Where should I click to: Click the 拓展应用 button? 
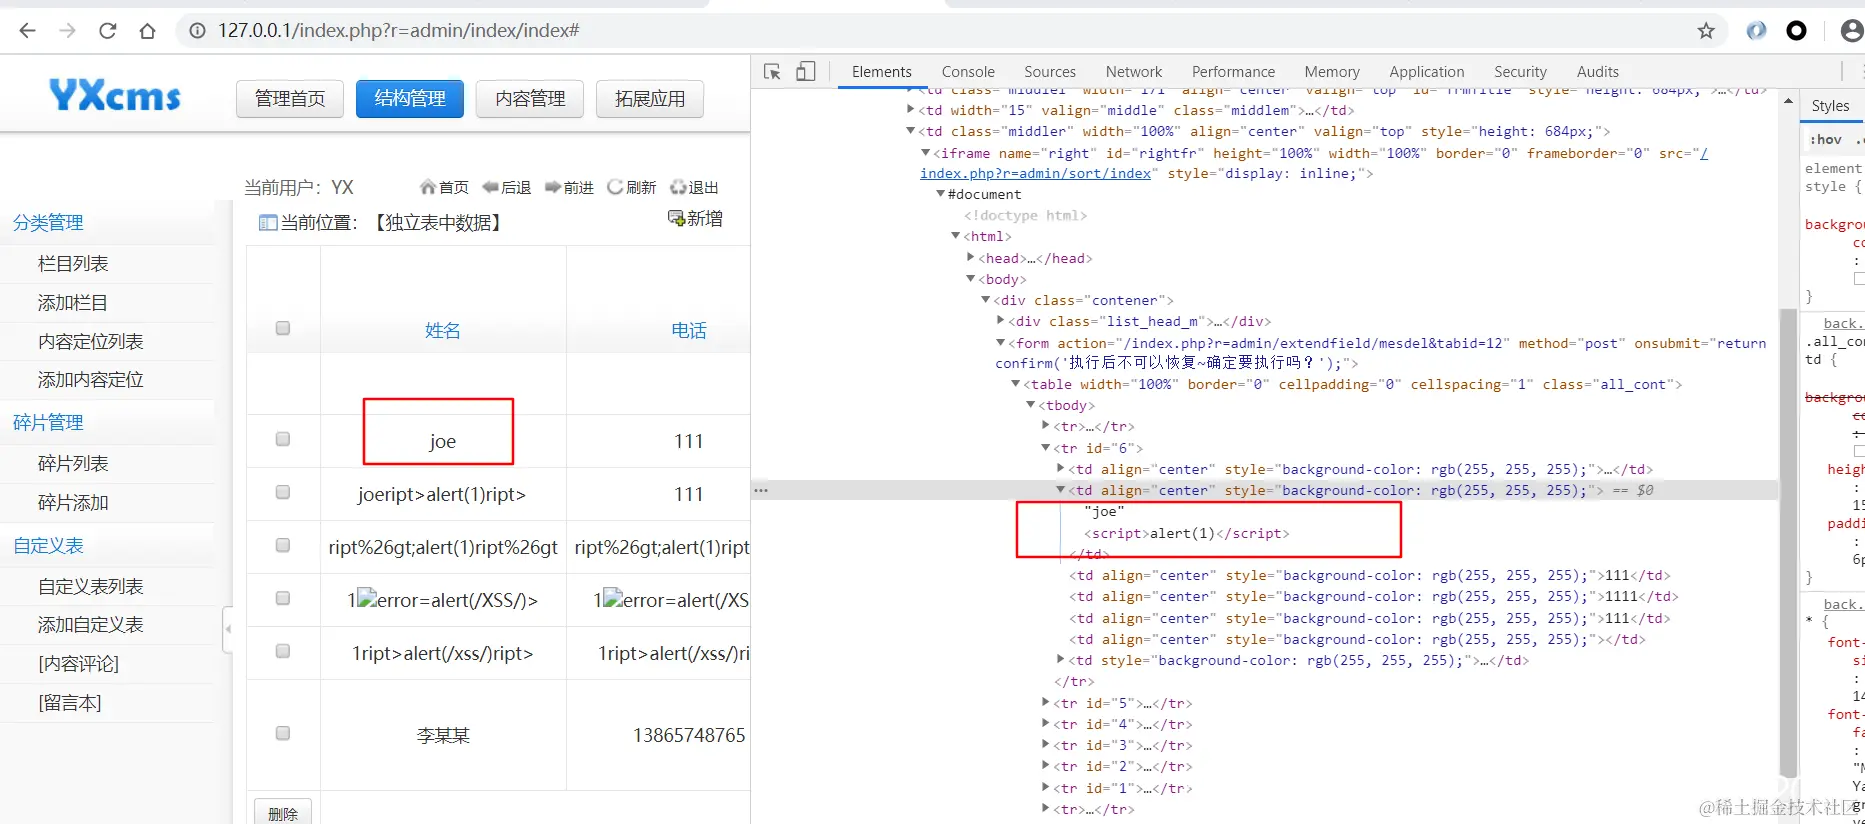650,99
